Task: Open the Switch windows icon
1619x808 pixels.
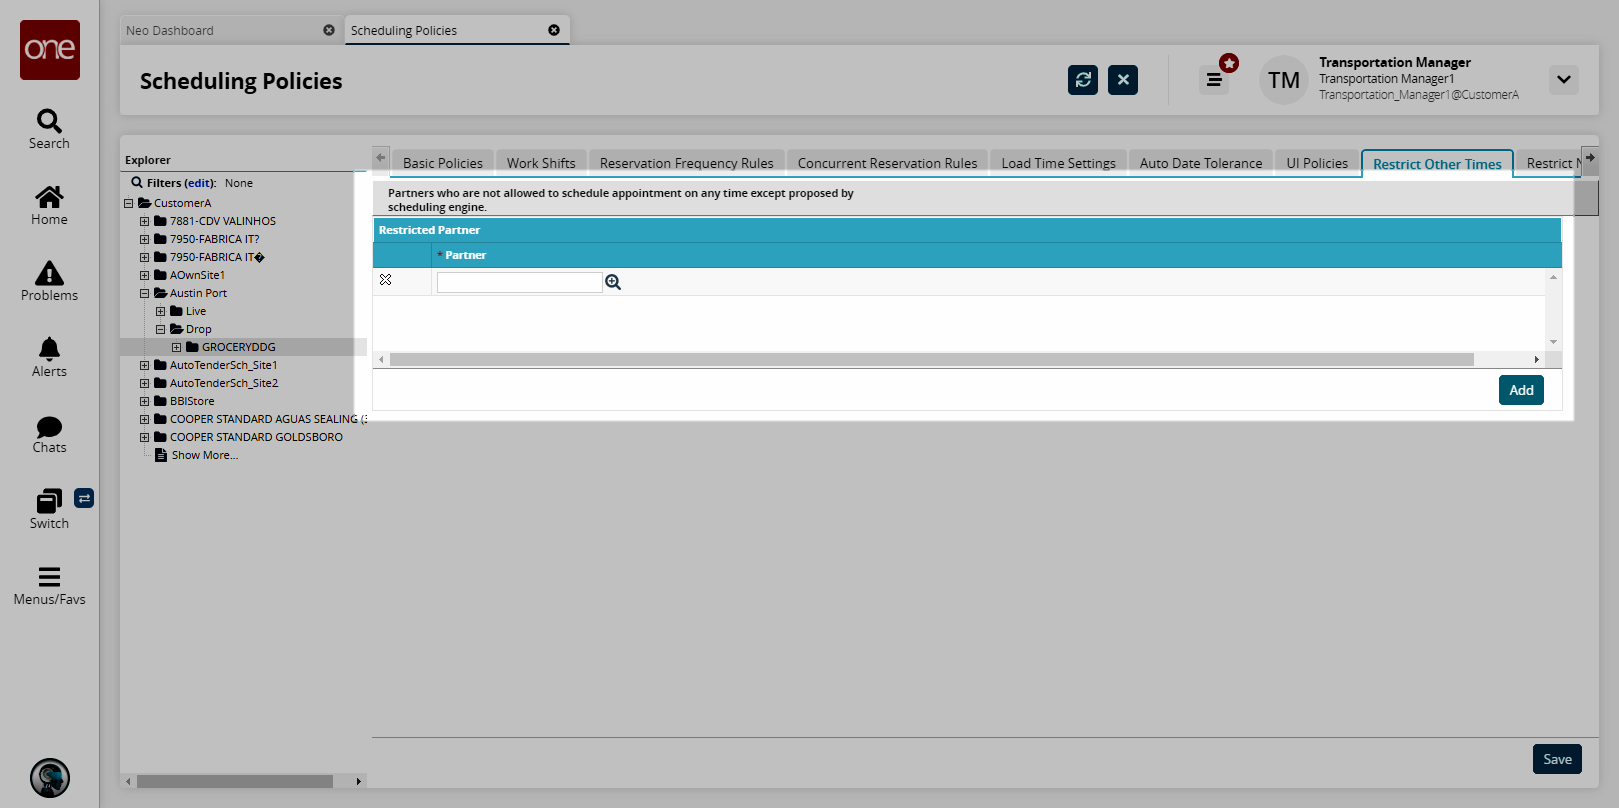Action: (x=49, y=501)
